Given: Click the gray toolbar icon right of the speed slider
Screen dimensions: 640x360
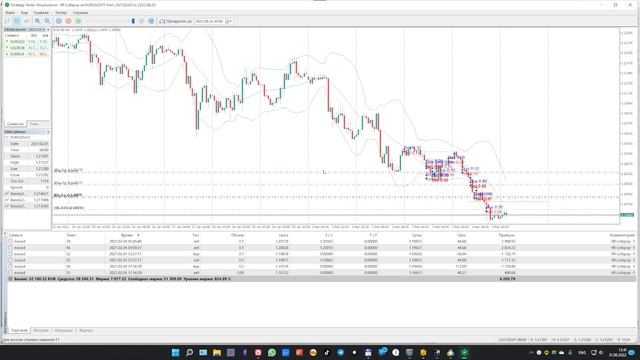Looking at the screenshot, I should 142,21.
